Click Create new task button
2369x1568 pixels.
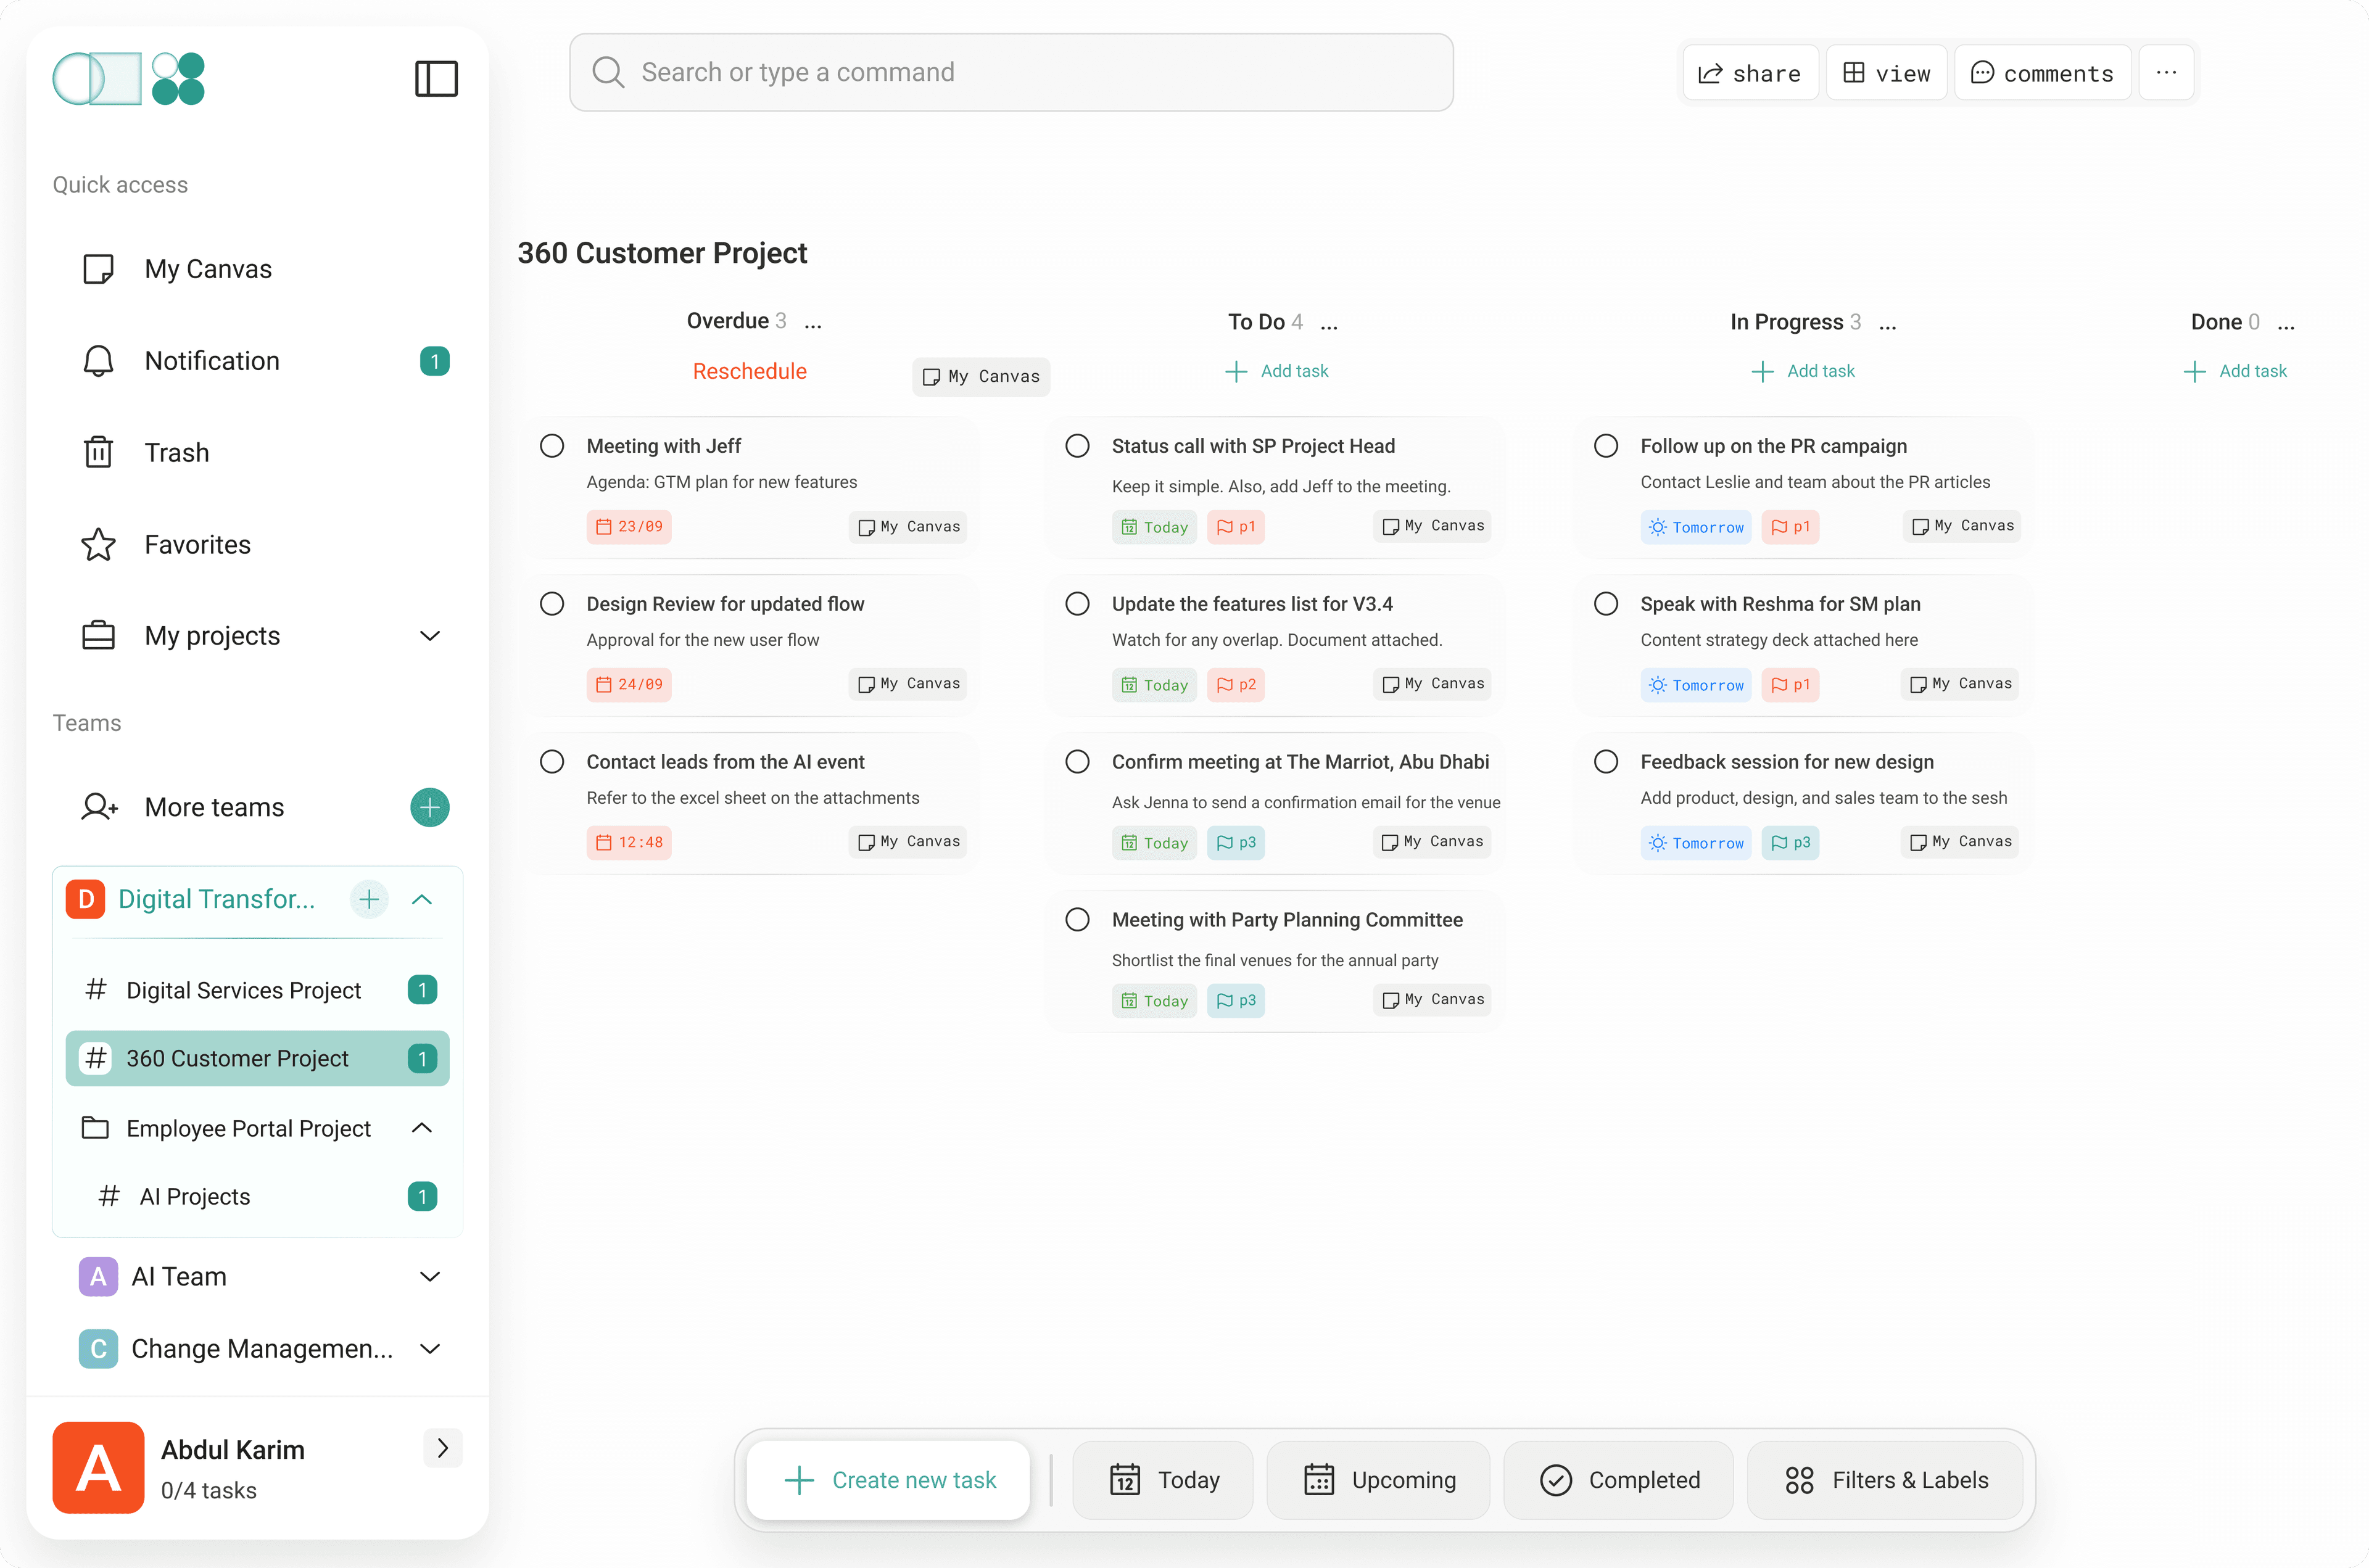889,1480
